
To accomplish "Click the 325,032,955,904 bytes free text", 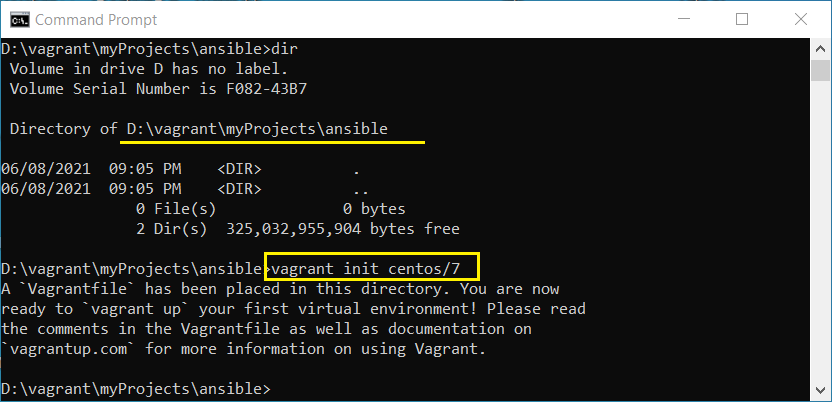I will tap(343, 229).
